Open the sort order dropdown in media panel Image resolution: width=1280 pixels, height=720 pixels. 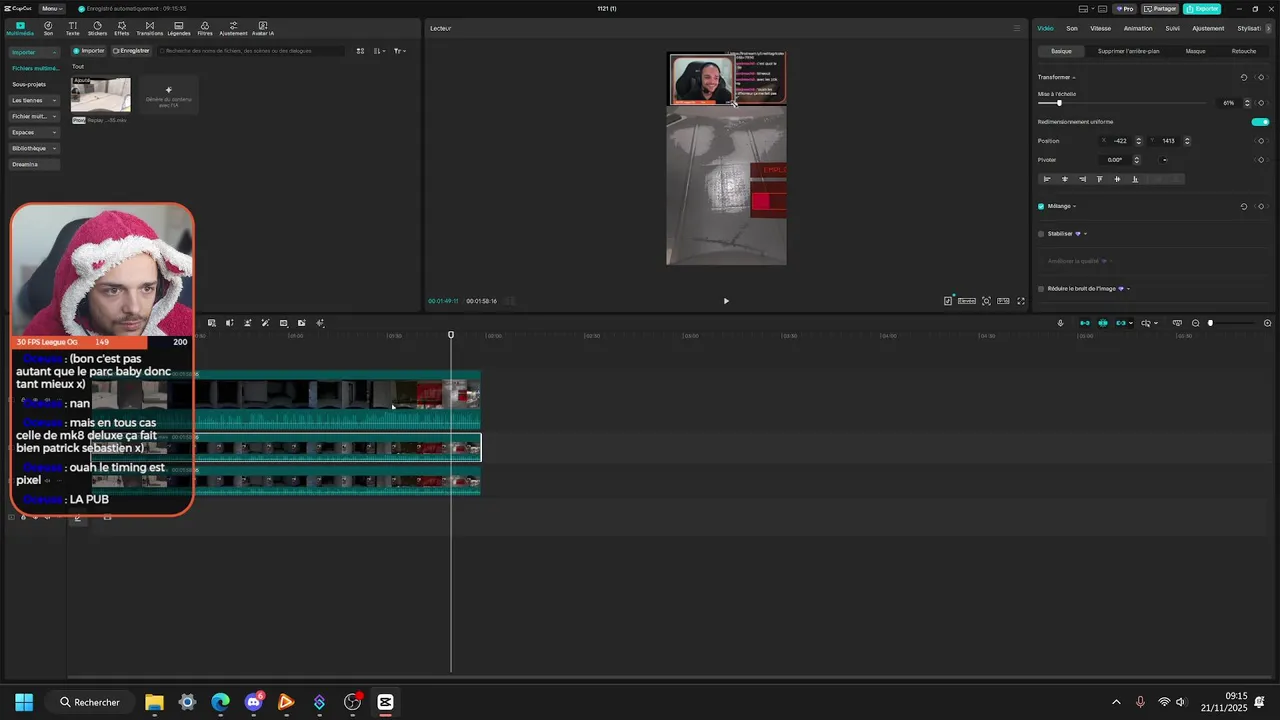tap(380, 51)
